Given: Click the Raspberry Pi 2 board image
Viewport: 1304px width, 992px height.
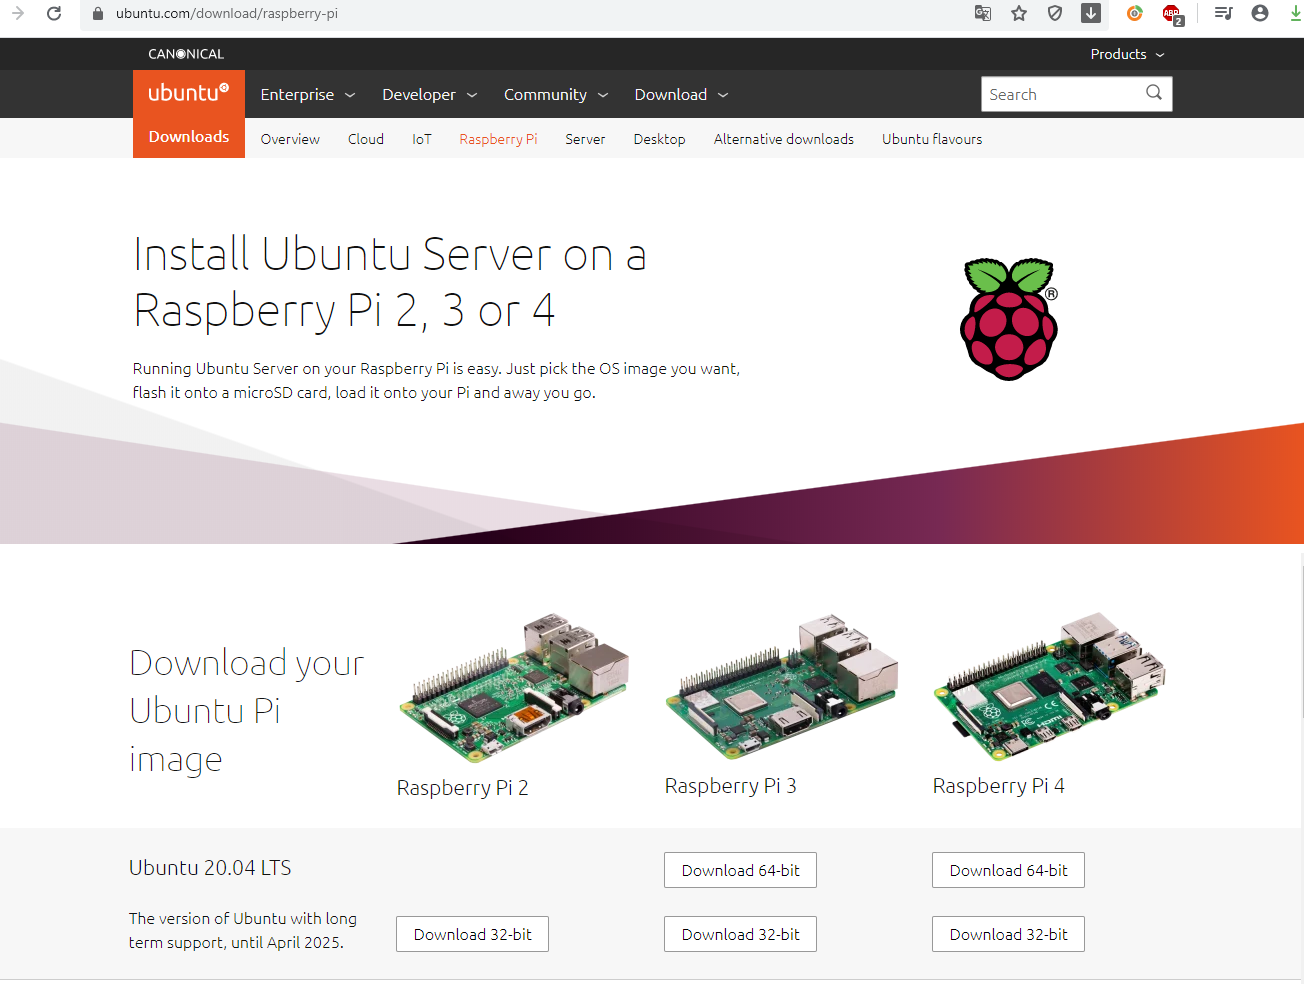Looking at the screenshot, I should (514, 688).
